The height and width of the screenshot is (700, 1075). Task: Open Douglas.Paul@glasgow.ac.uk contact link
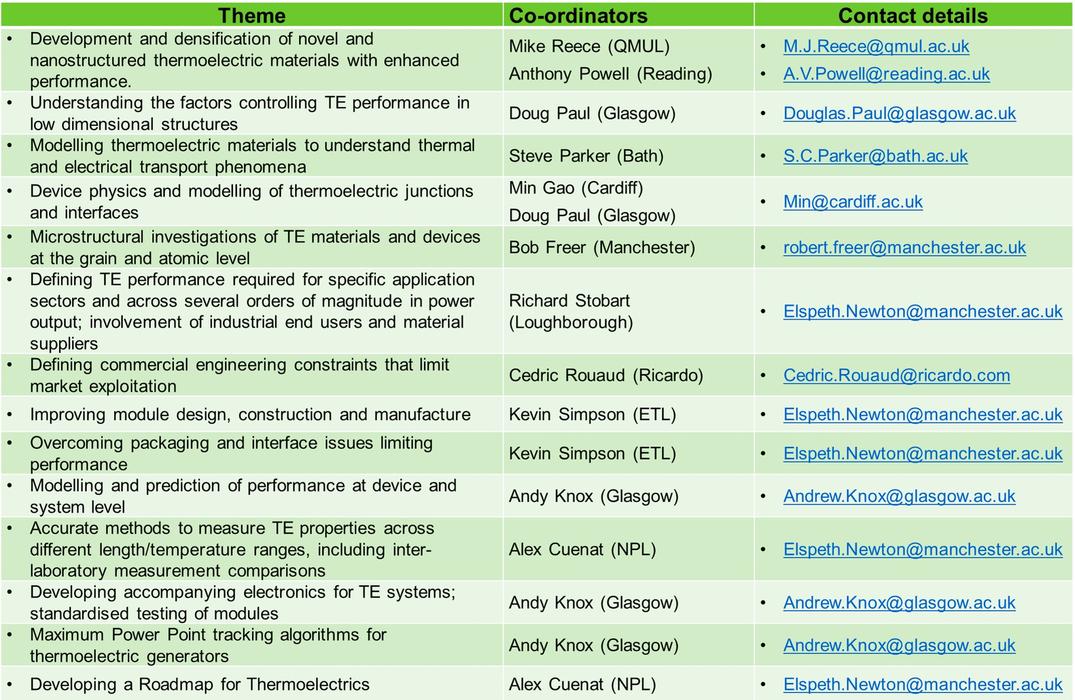(899, 113)
